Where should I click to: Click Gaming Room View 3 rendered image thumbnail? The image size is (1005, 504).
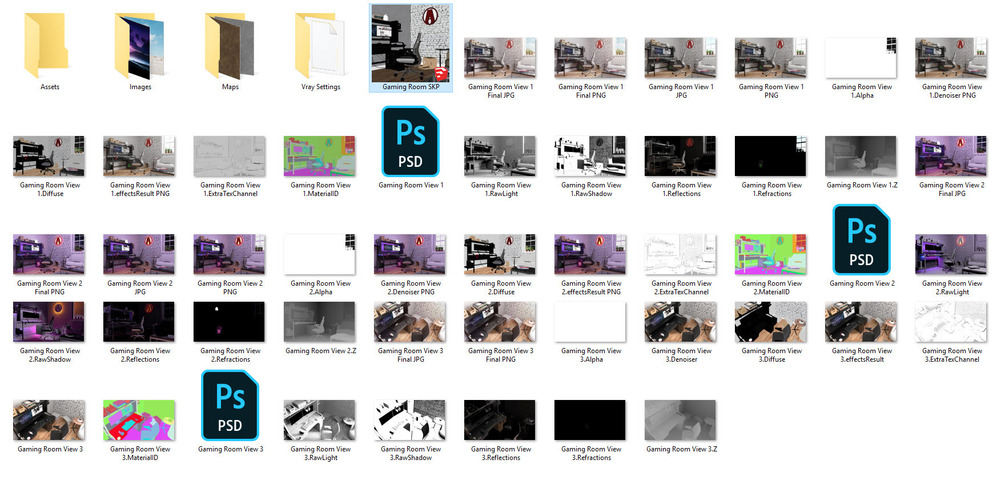click(49, 421)
